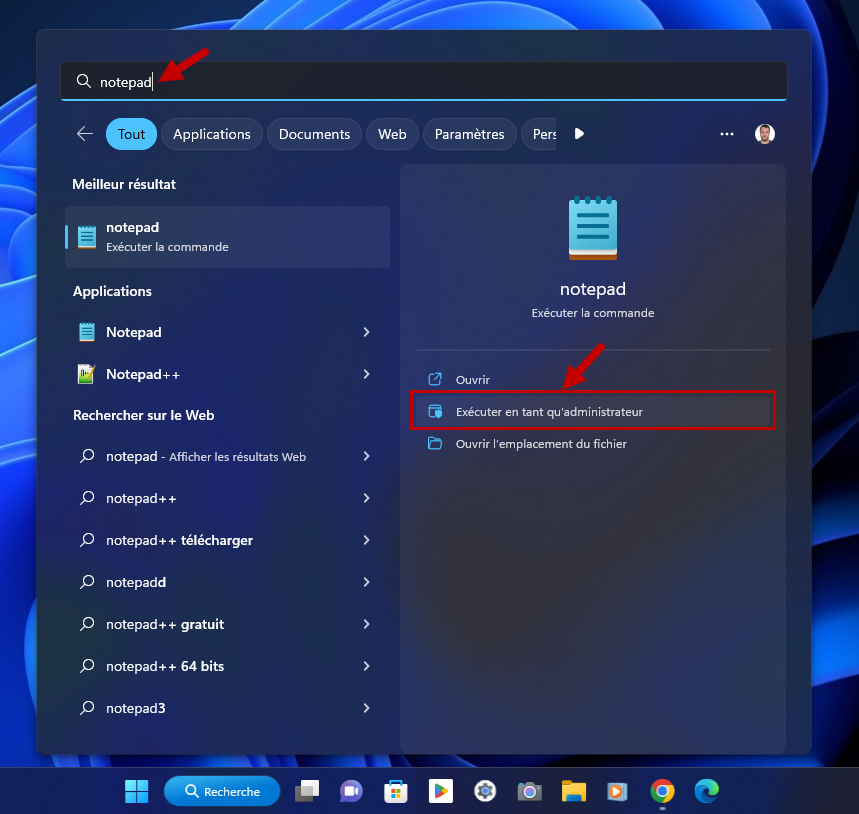Select the 'notepad++' web suggestion text
This screenshot has height=814, width=859.
[141, 498]
